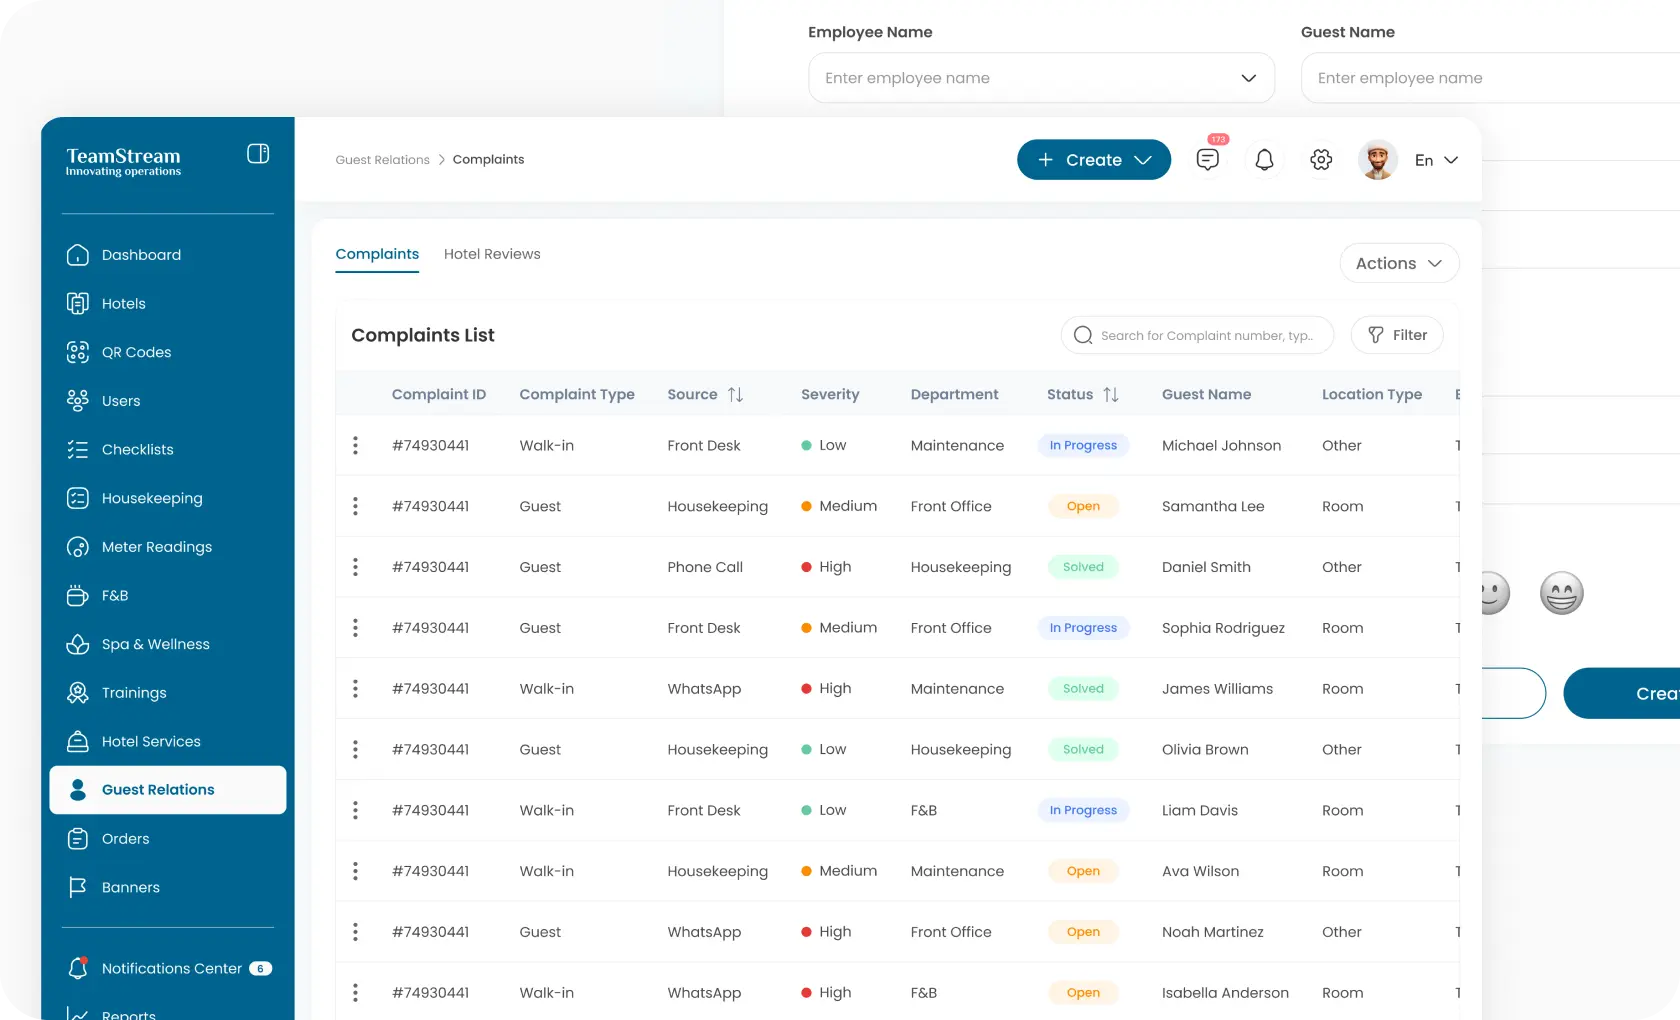This screenshot has width=1680, height=1020.
Task: Sort the table by Source column
Action: click(x=735, y=395)
